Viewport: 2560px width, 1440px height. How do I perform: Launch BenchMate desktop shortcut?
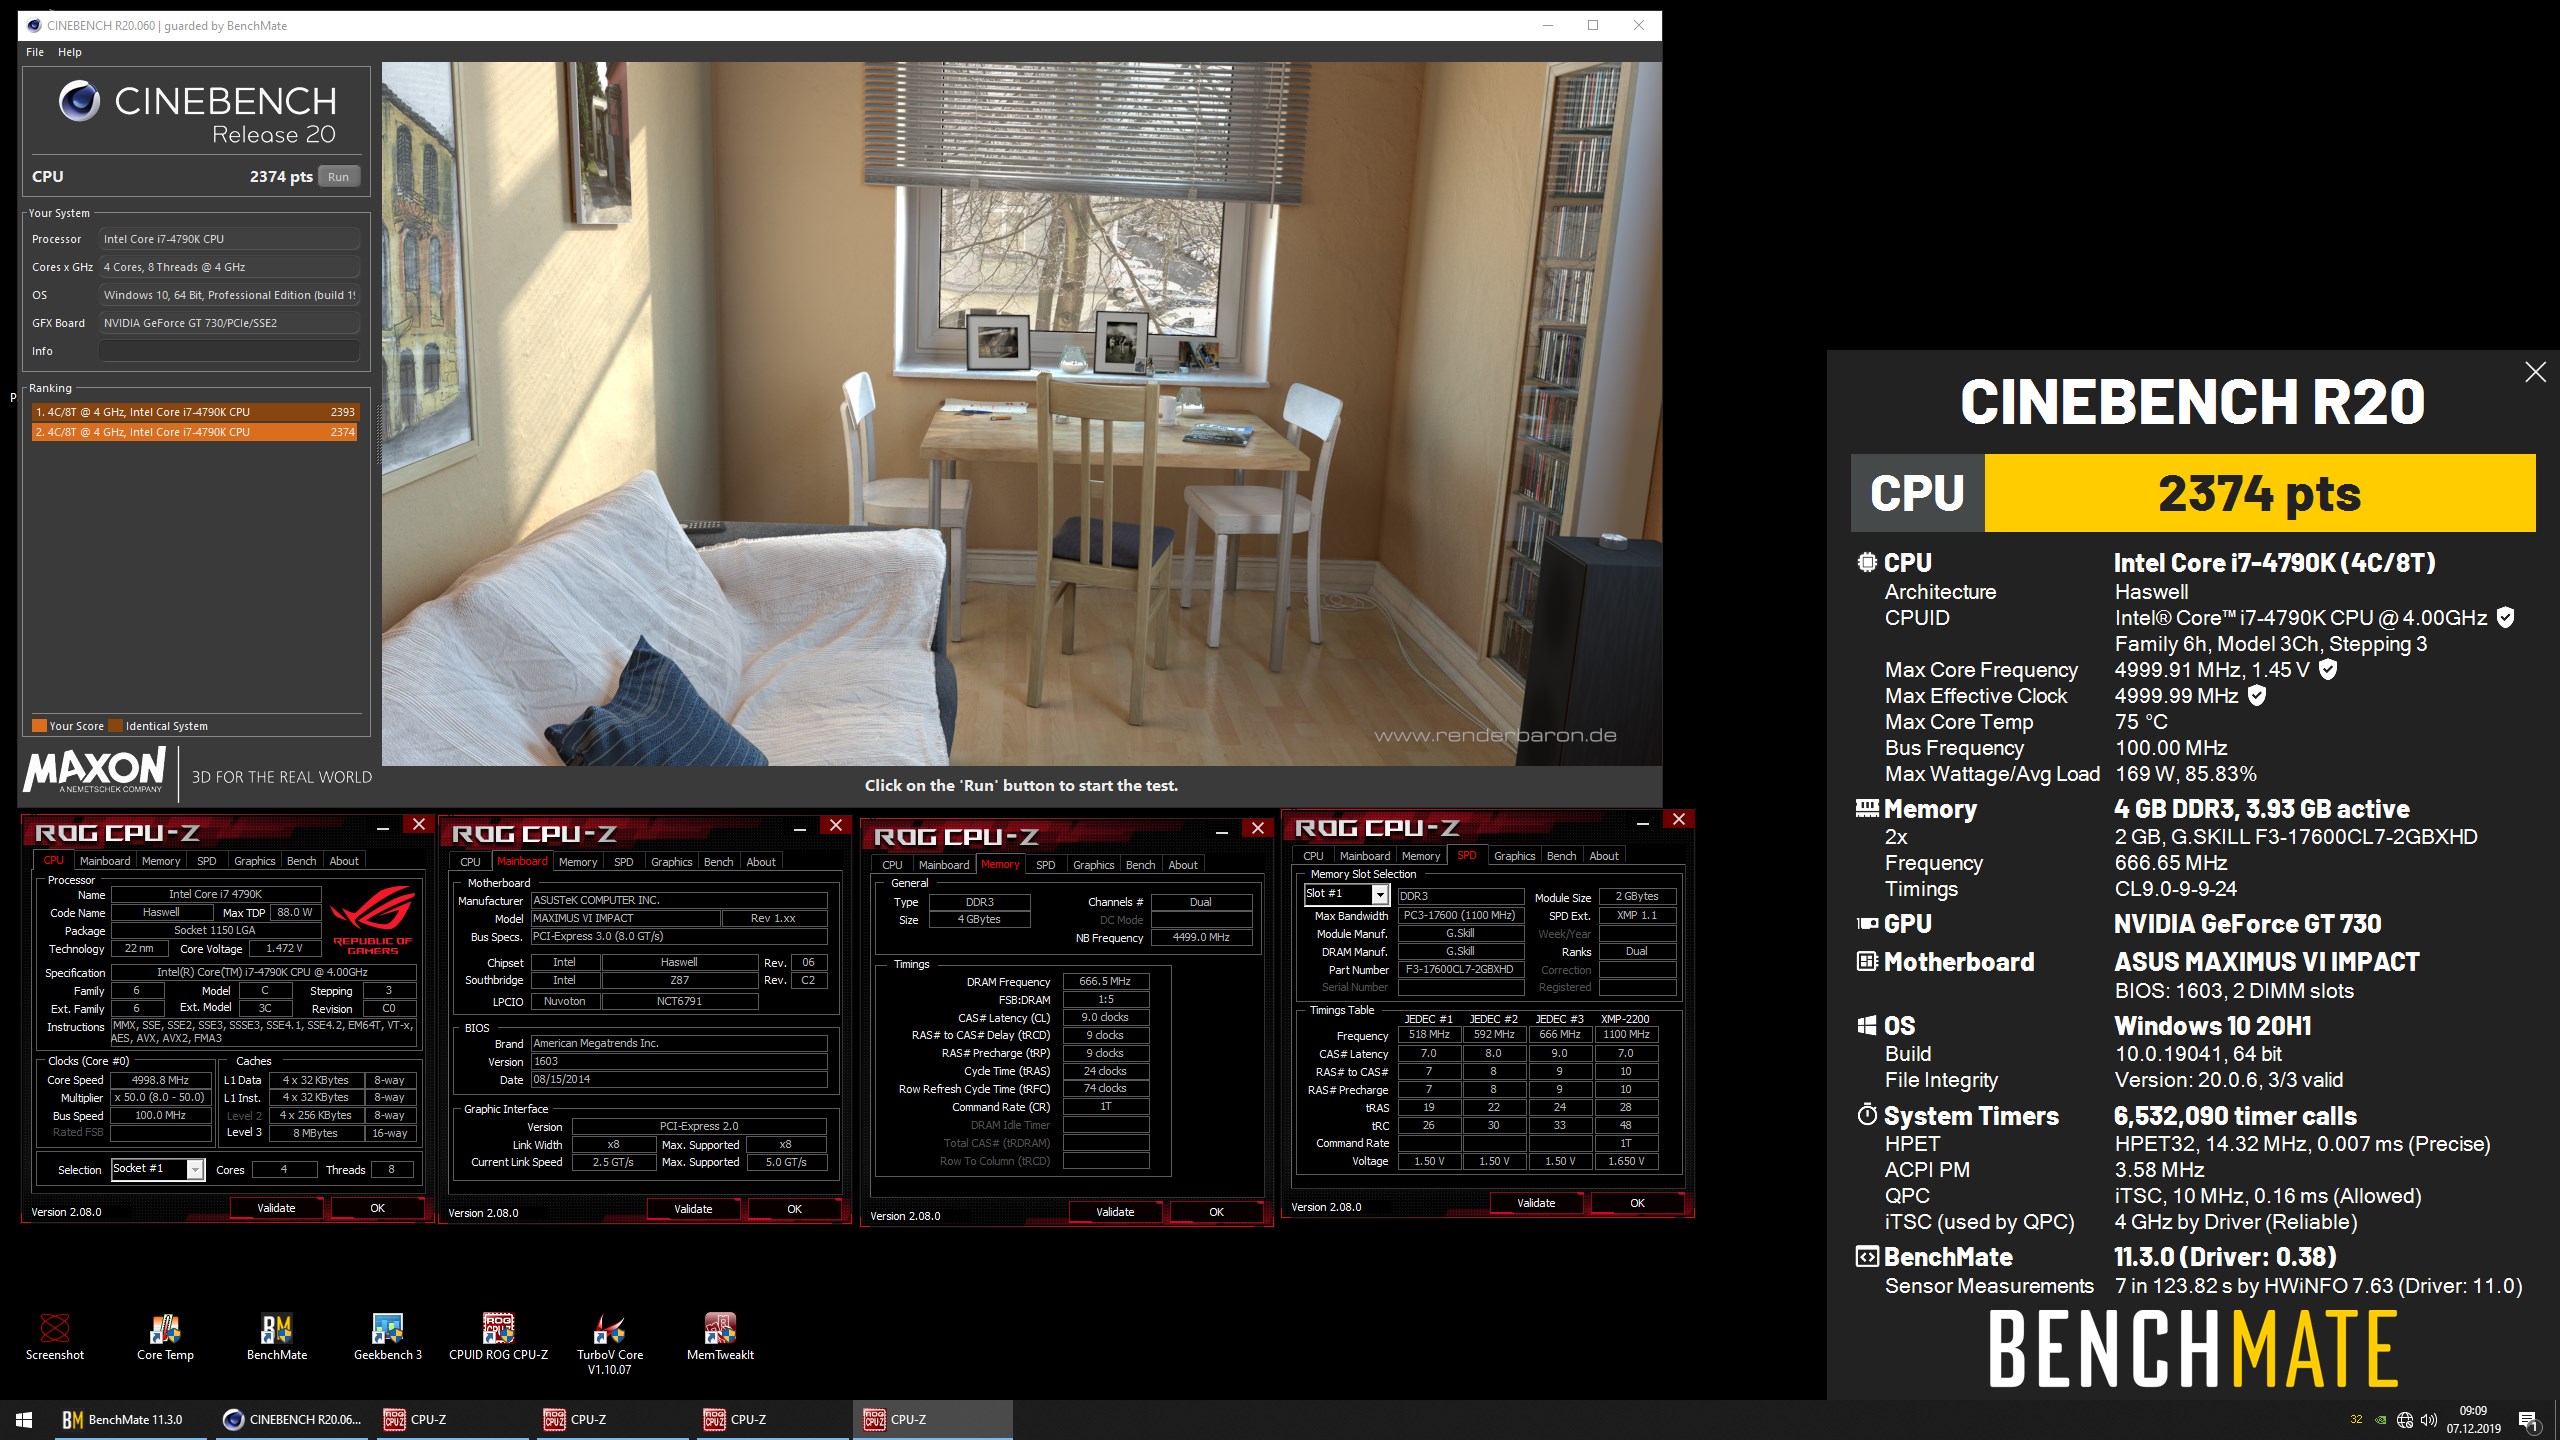click(x=277, y=1337)
